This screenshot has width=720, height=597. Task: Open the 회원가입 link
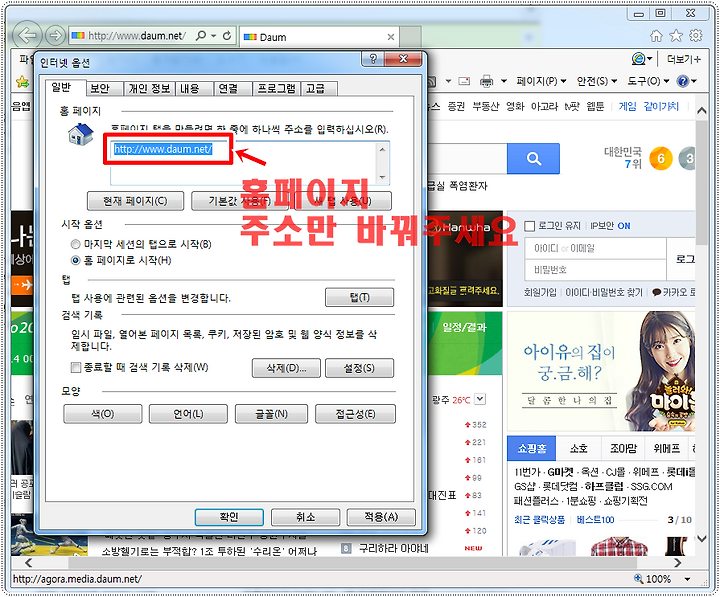tap(540, 293)
